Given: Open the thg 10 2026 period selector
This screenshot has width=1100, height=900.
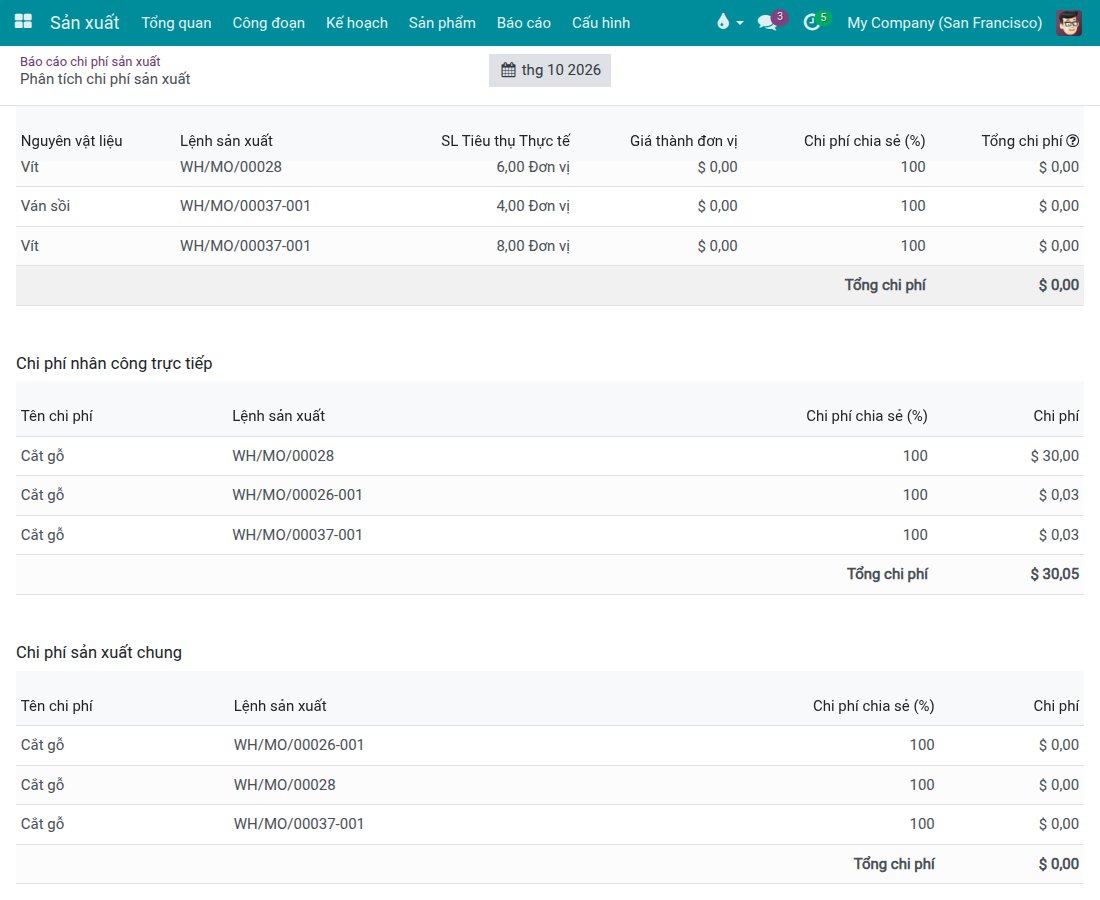Looking at the screenshot, I should point(550,70).
